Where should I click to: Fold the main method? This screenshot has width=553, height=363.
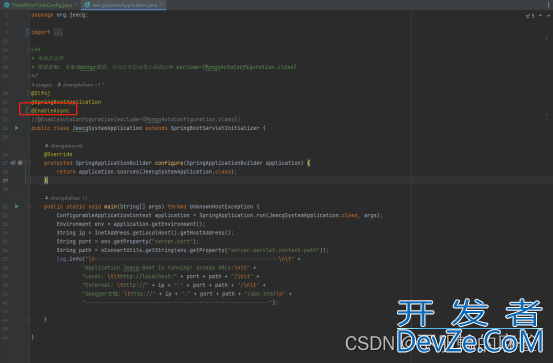coord(29,207)
